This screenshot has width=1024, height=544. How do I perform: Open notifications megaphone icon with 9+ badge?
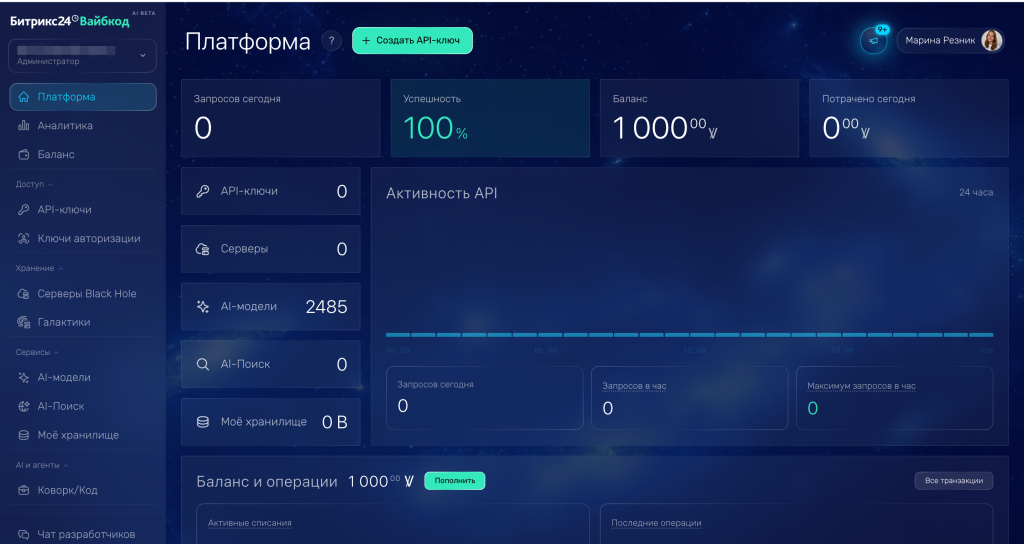873,41
